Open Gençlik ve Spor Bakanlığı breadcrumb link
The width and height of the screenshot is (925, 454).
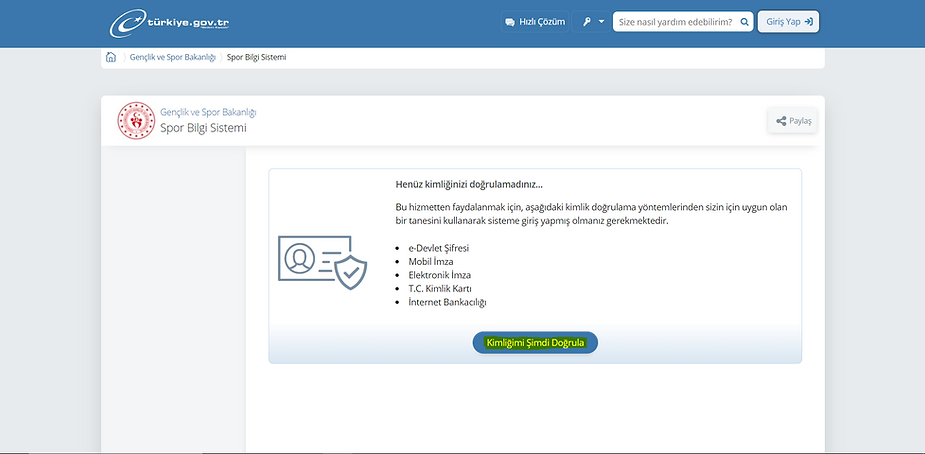(x=172, y=57)
